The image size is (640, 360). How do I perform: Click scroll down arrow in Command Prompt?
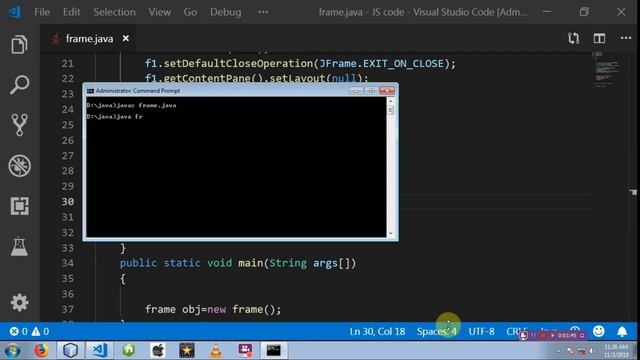[391, 233]
